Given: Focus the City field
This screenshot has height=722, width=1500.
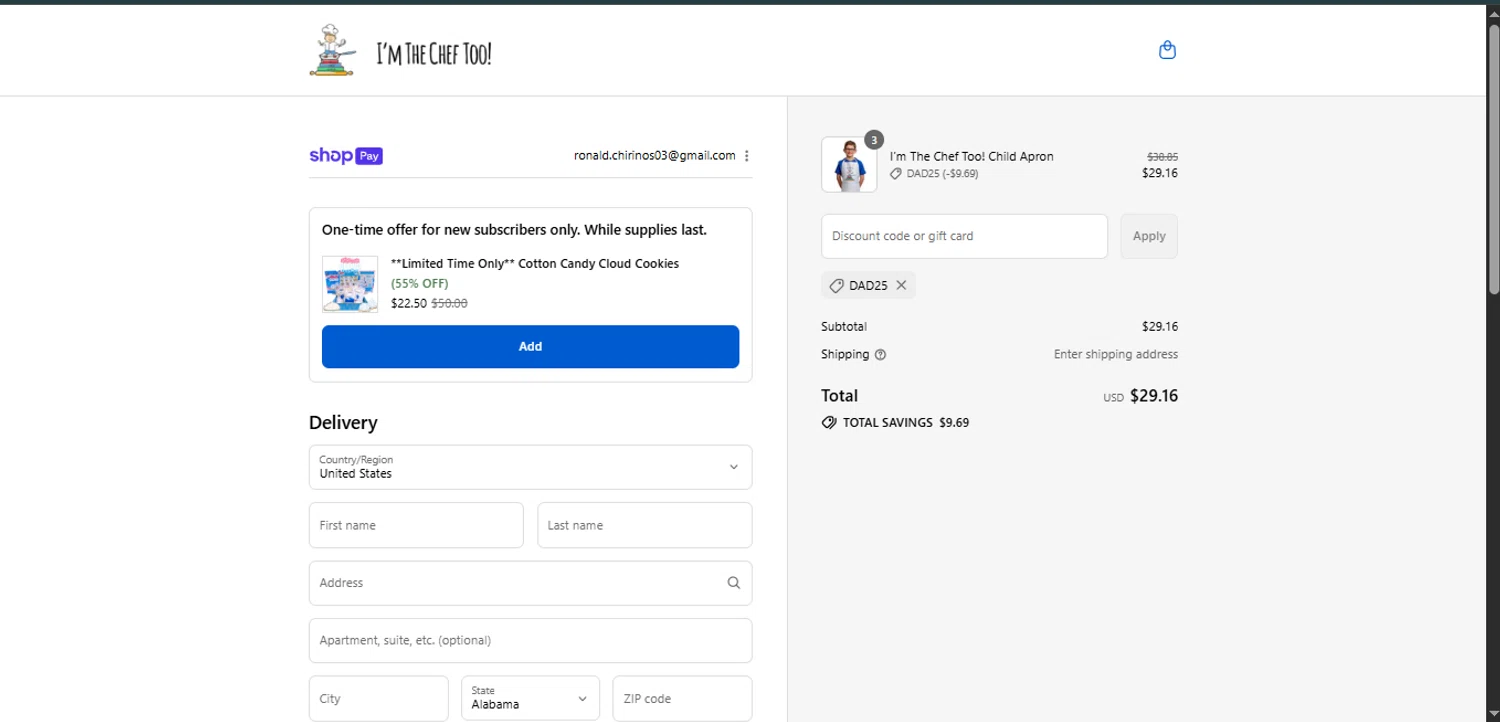Looking at the screenshot, I should pyautogui.click(x=378, y=698).
